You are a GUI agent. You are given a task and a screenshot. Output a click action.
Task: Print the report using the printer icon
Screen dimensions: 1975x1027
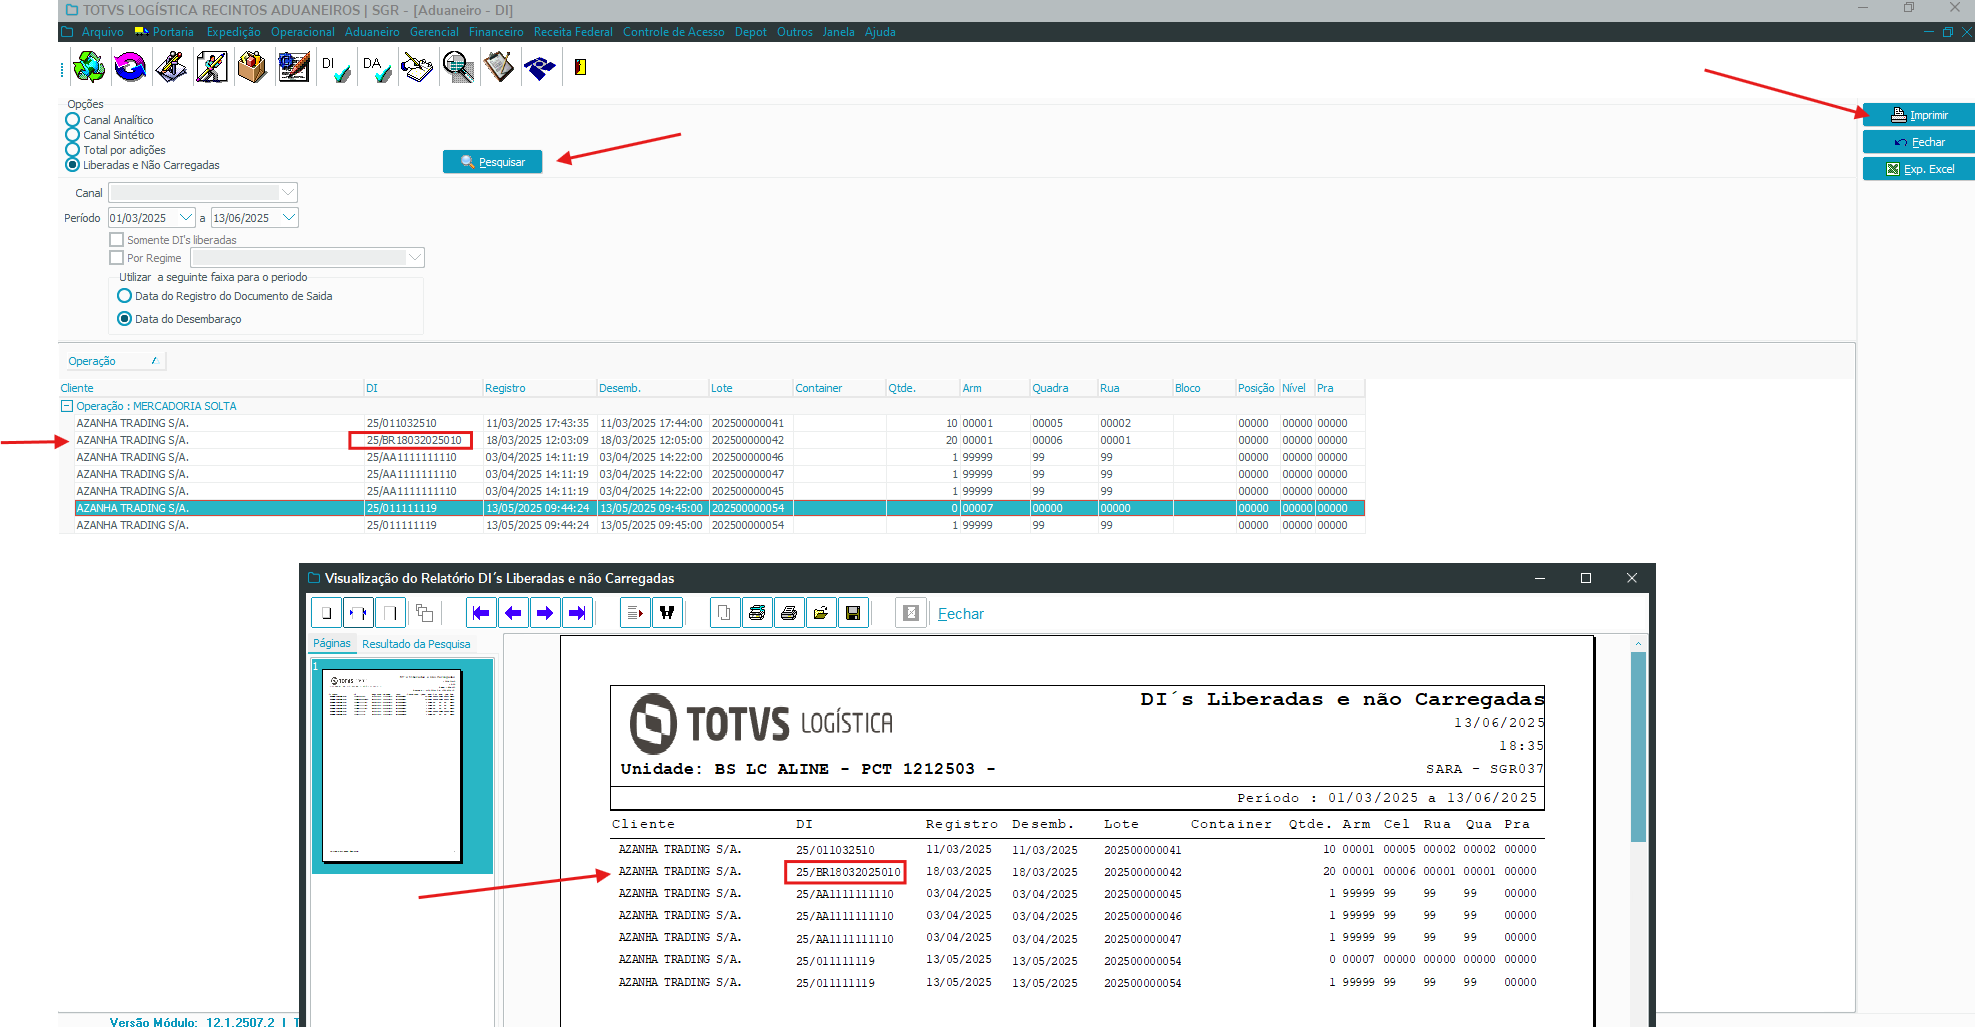click(x=789, y=613)
